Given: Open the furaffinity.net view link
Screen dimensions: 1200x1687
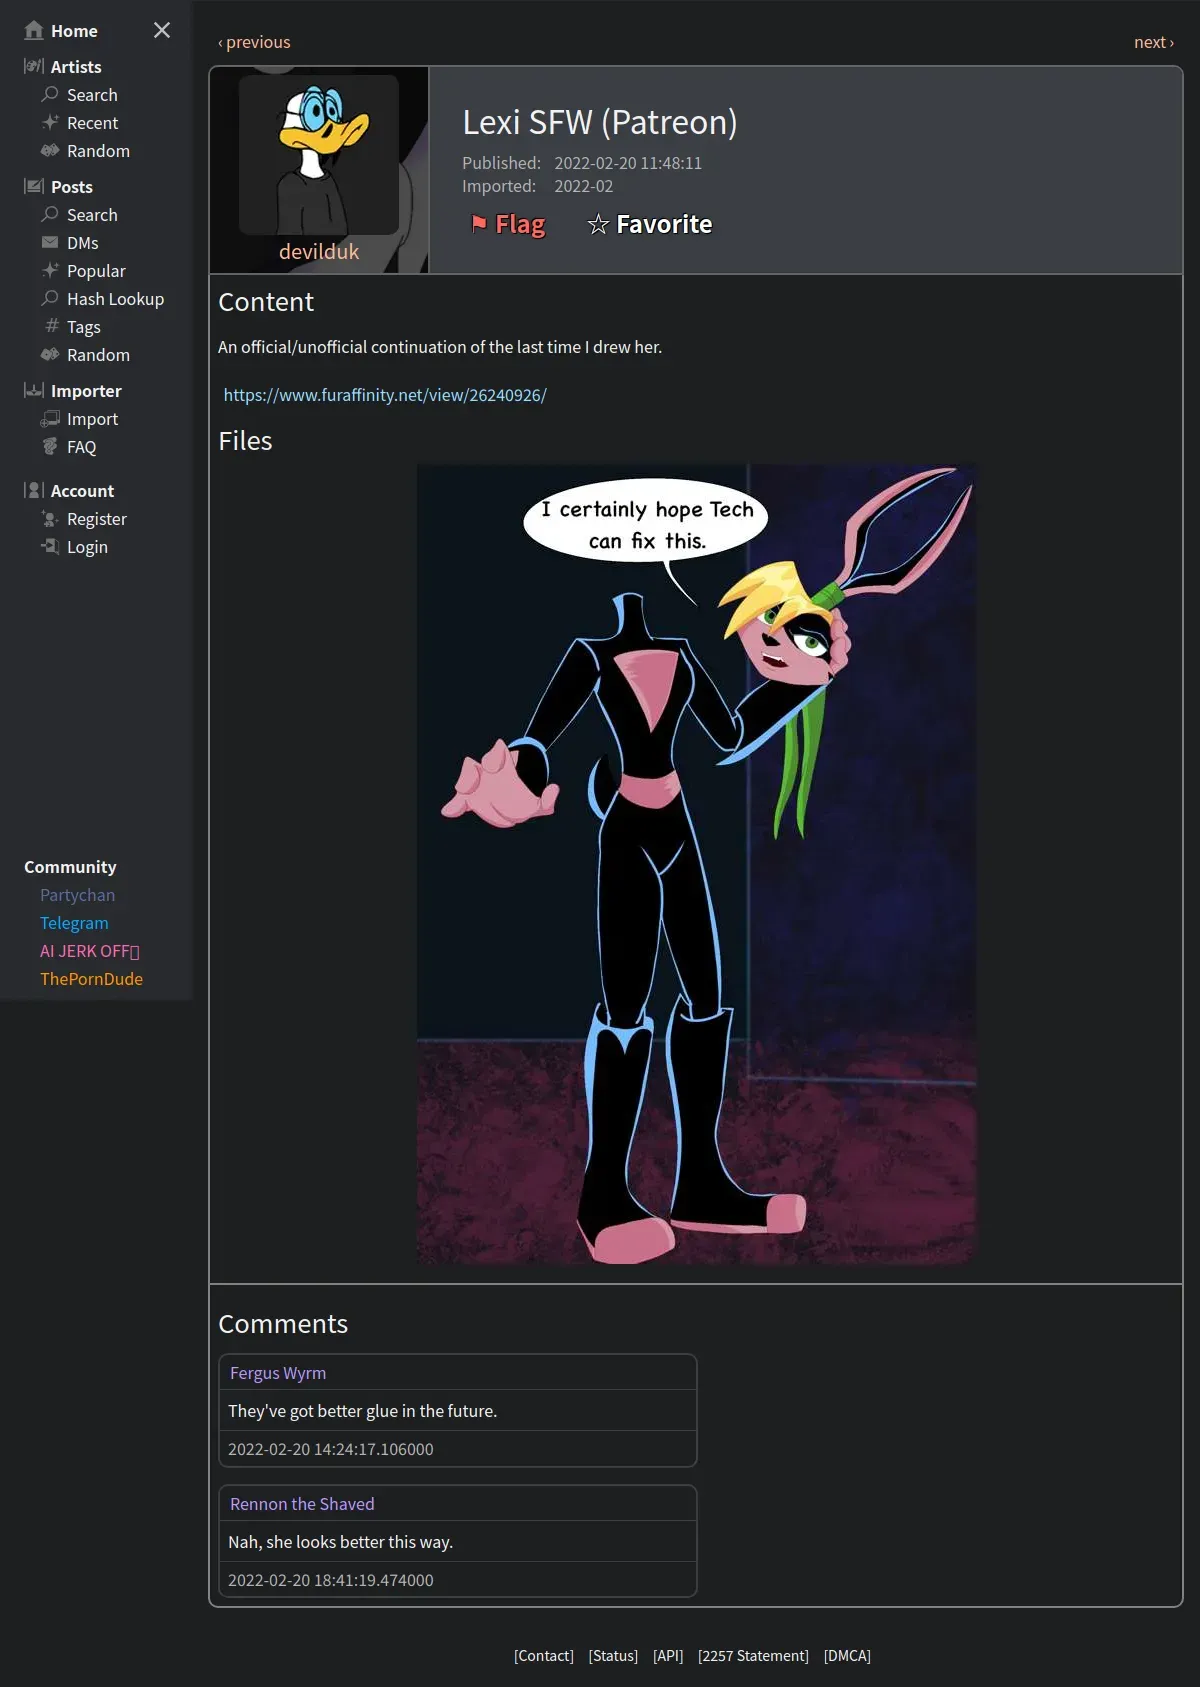Looking at the screenshot, I should coord(385,395).
